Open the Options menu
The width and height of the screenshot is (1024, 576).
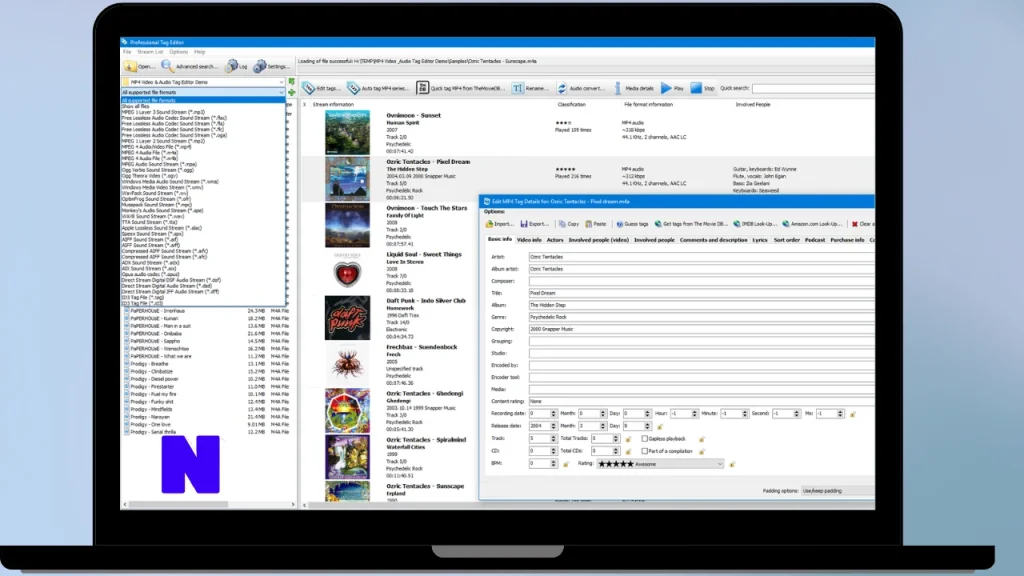[x=178, y=52]
